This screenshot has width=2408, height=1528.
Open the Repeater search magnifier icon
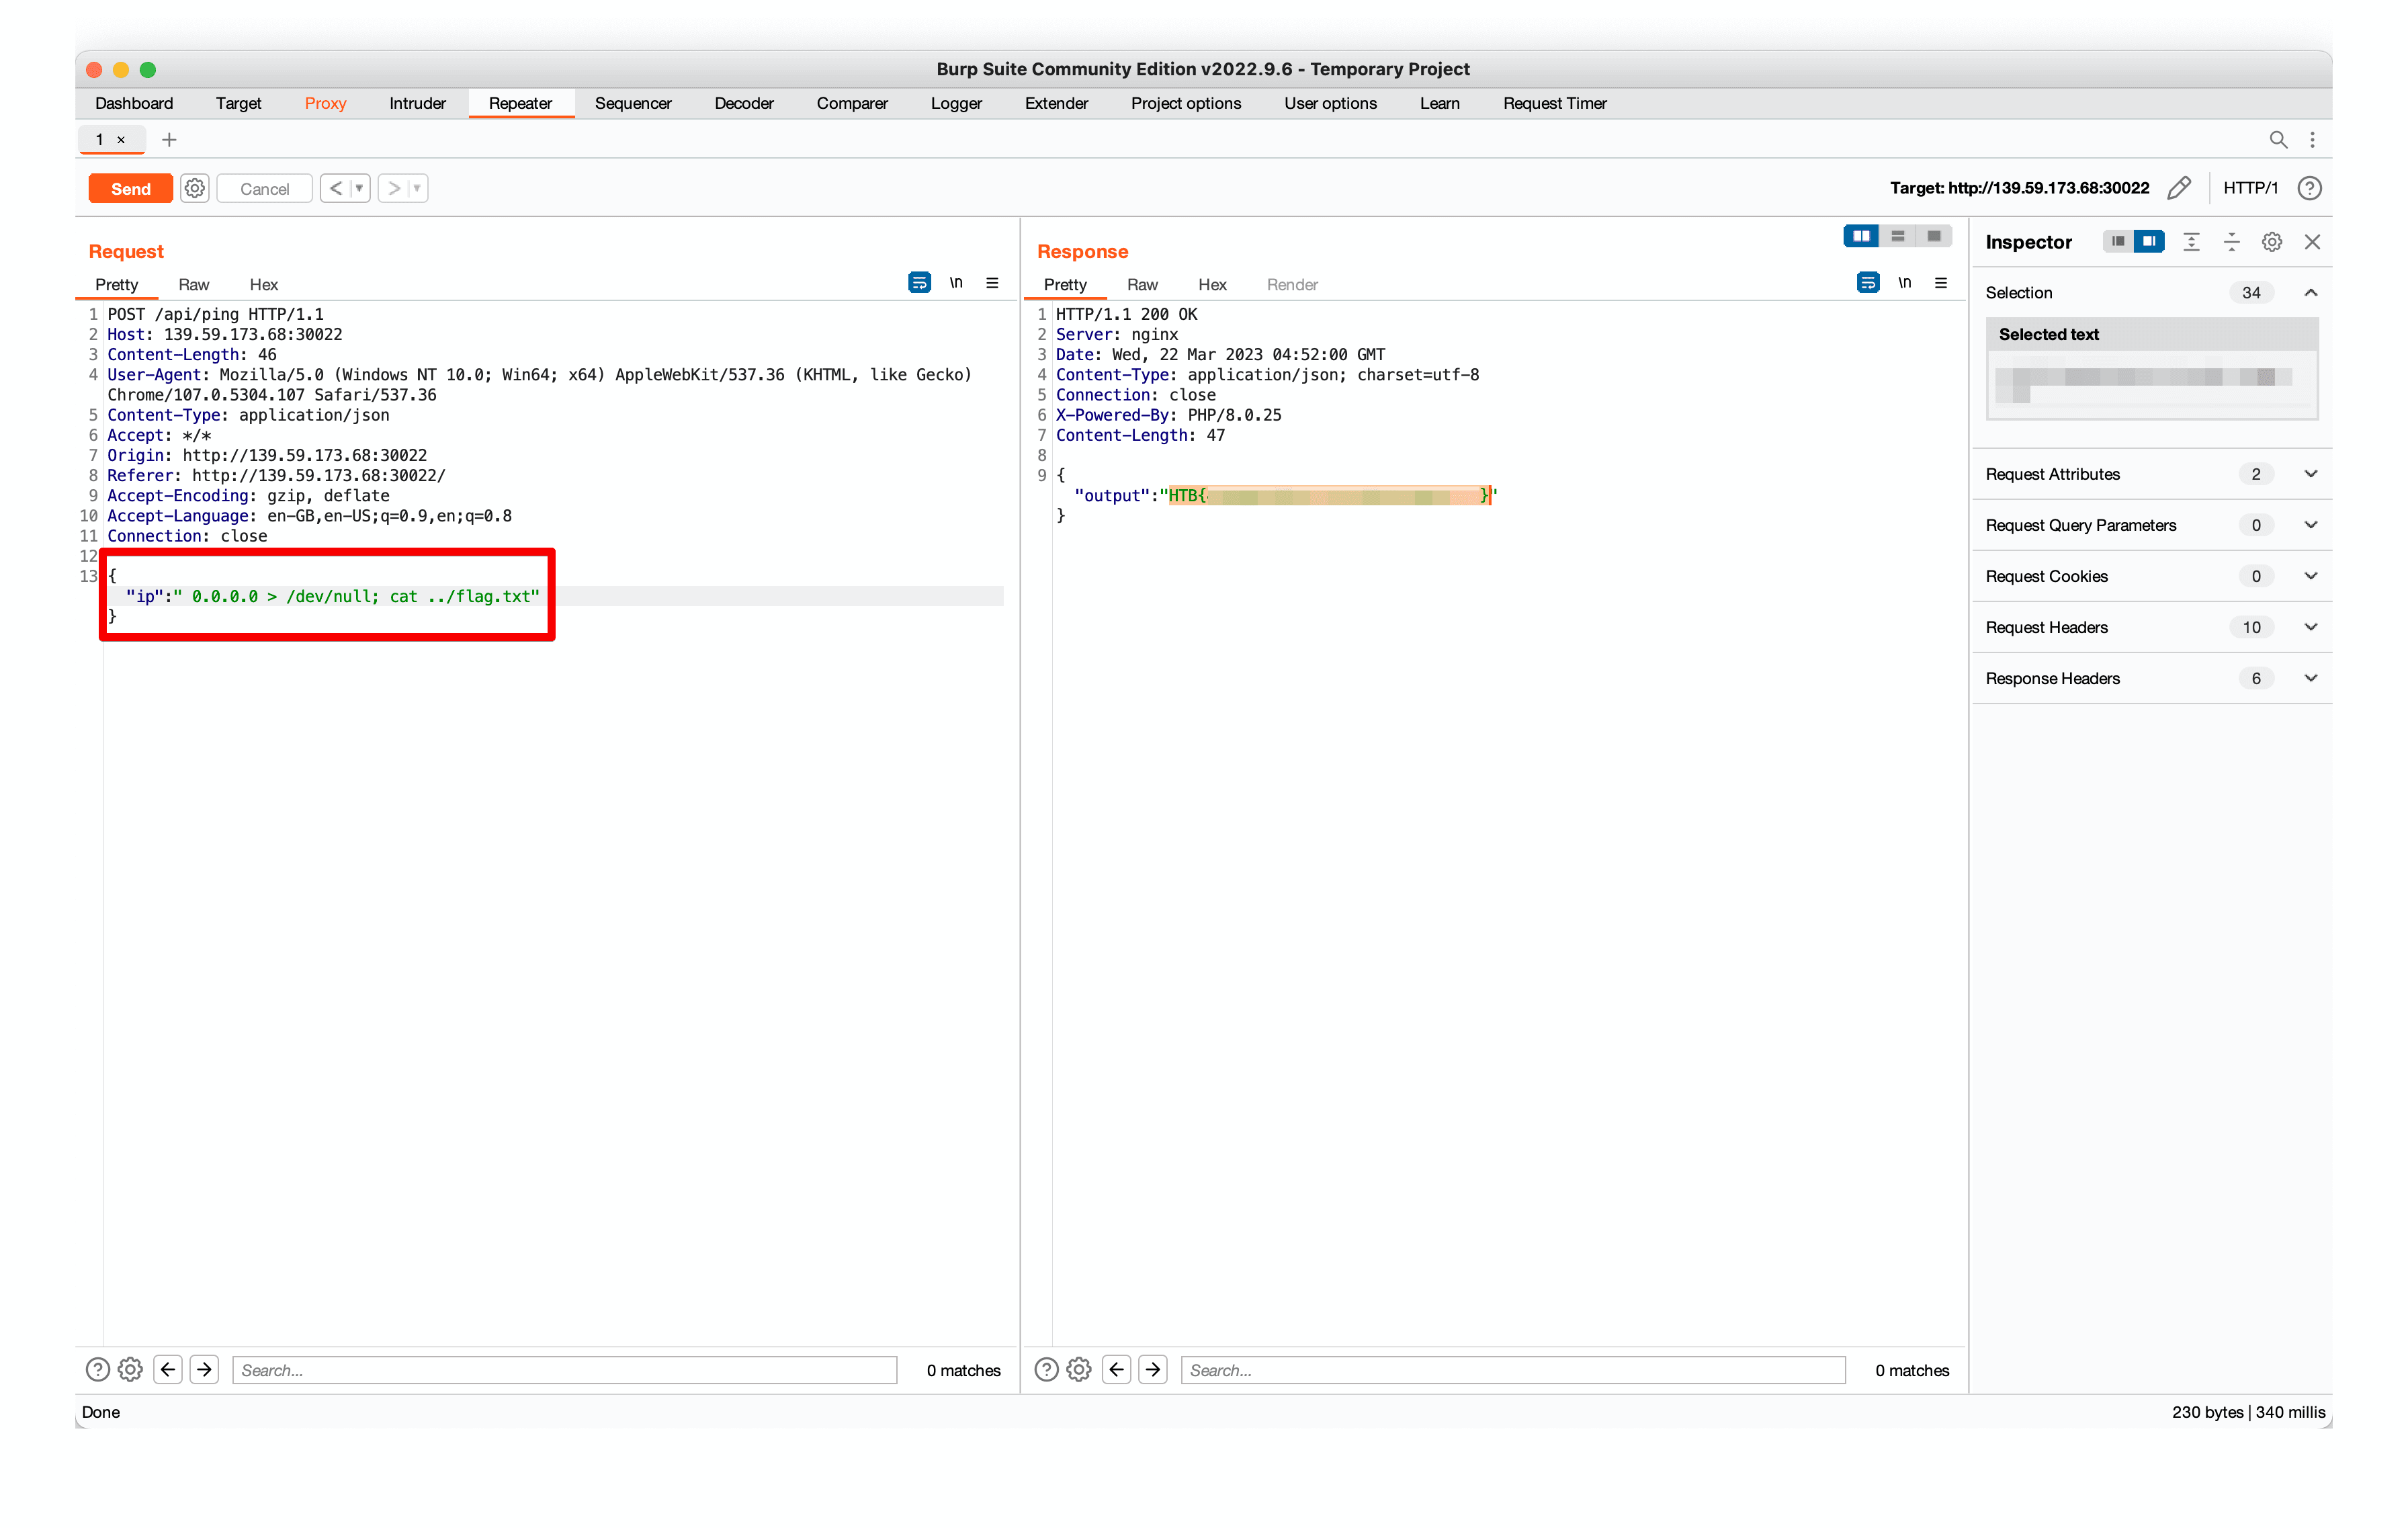click(2277, 140)
